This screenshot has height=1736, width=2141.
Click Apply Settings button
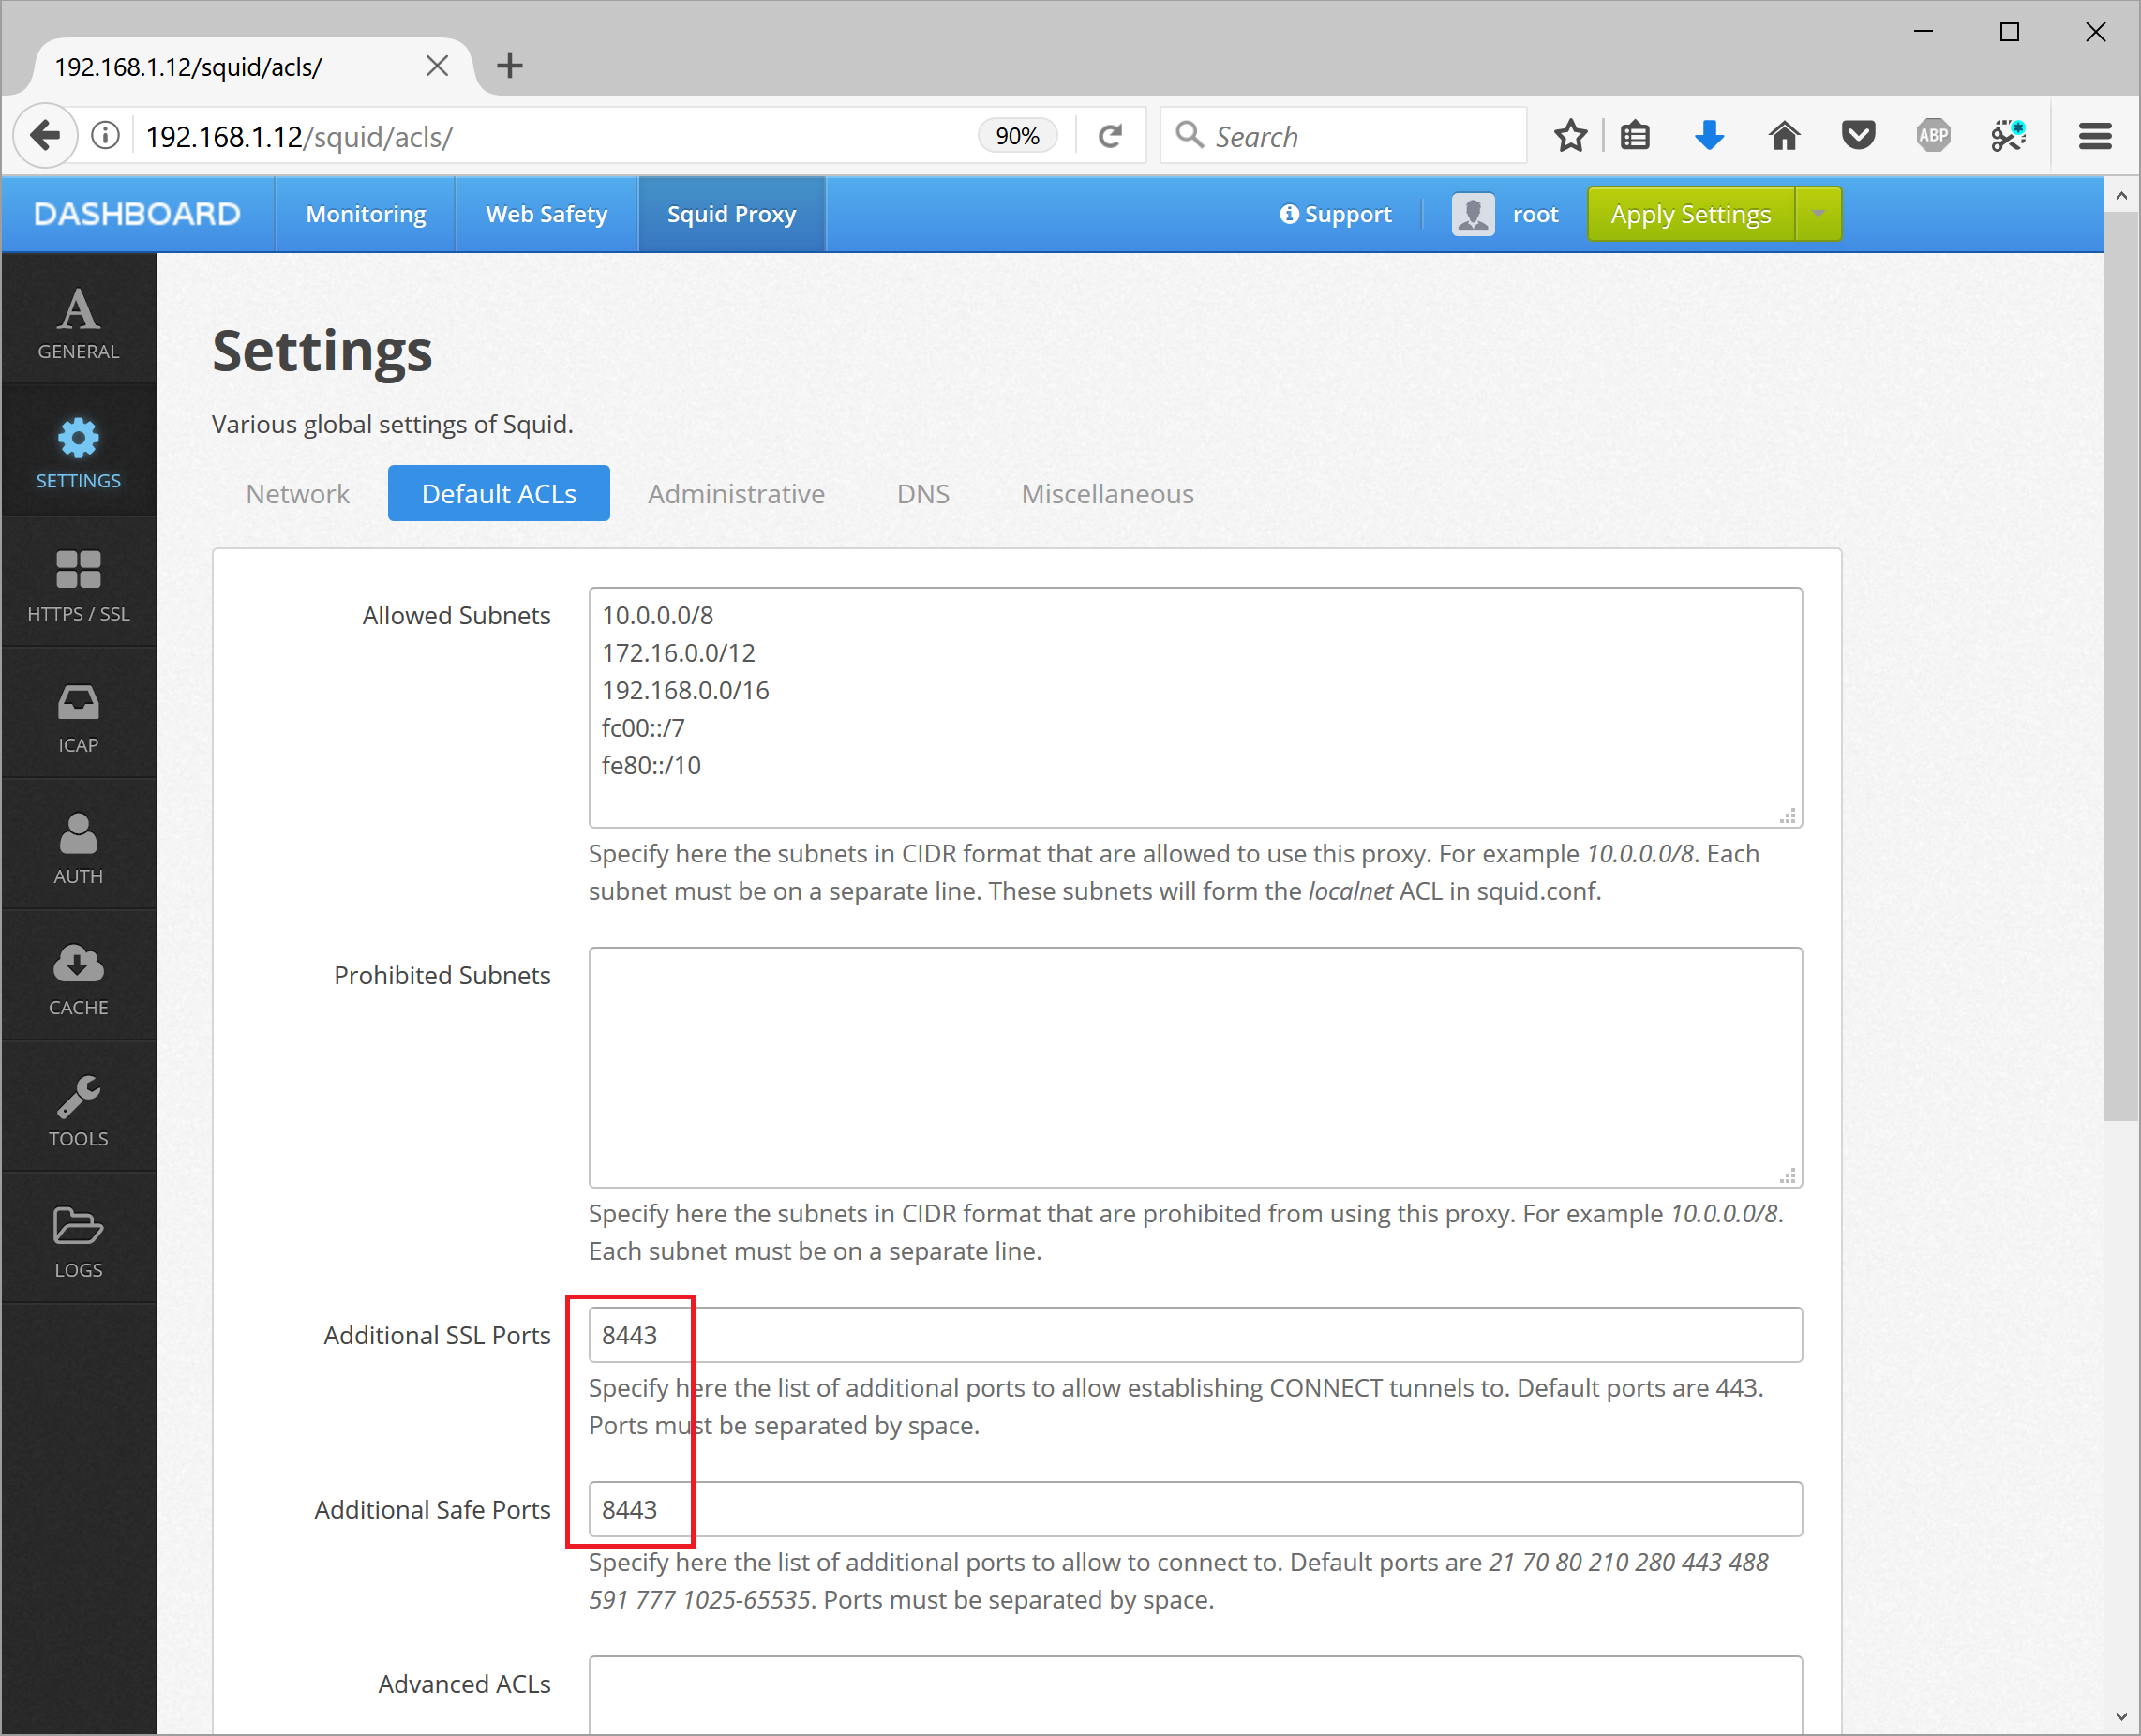(x=1691, y=213)
